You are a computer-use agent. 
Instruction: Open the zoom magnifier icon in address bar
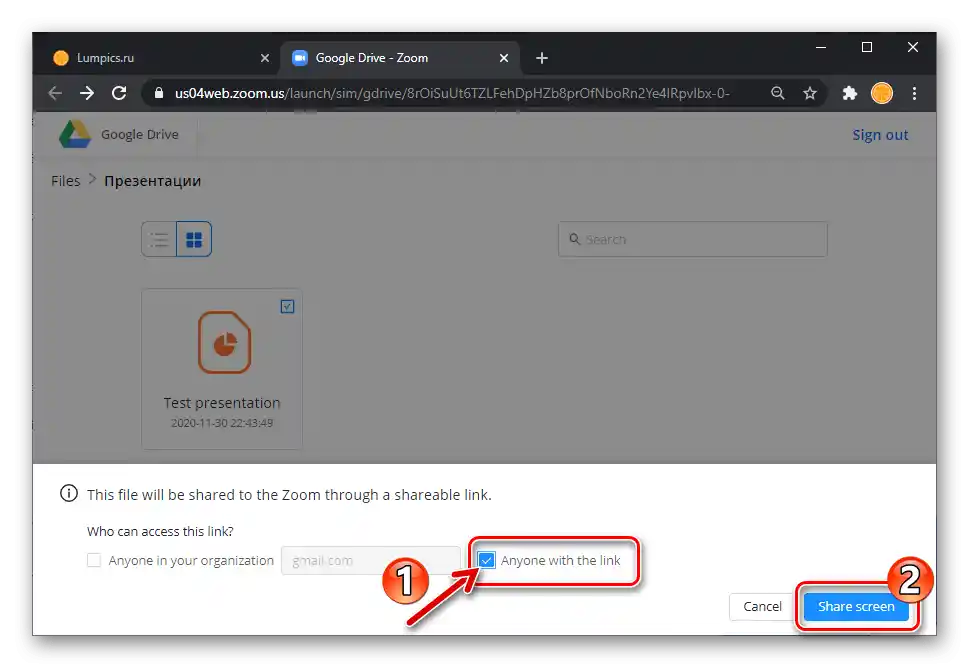[x=777, y=93]
